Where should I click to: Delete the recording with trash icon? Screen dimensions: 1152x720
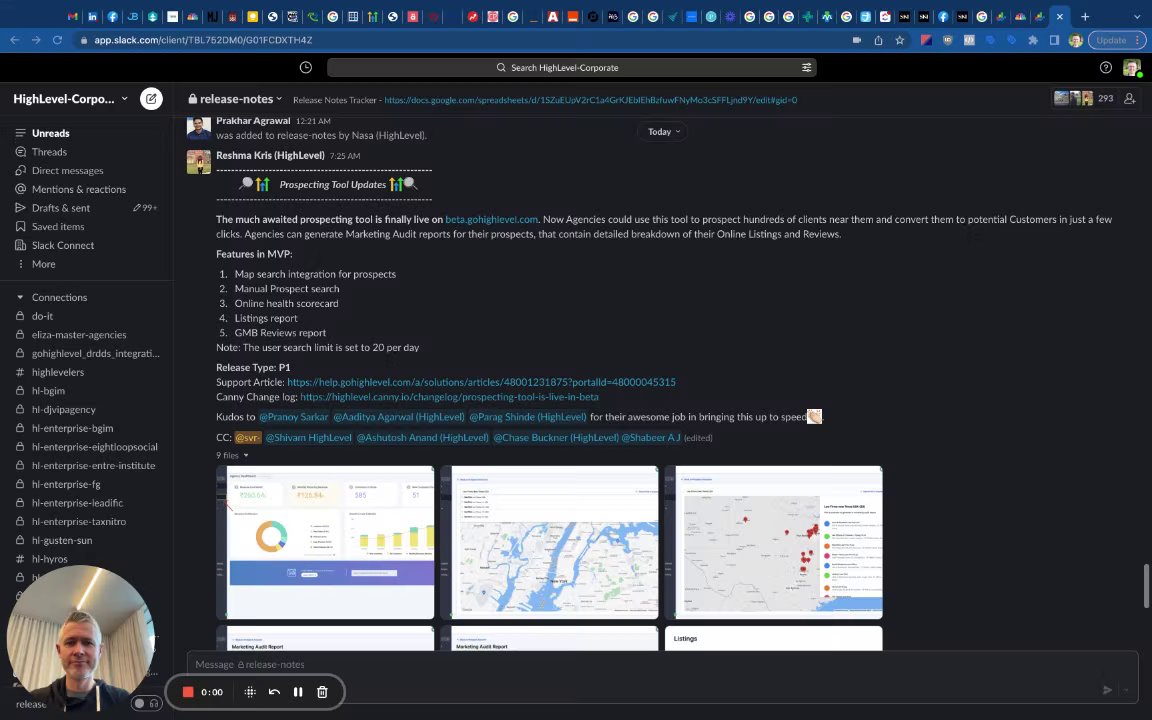(322, 692)
